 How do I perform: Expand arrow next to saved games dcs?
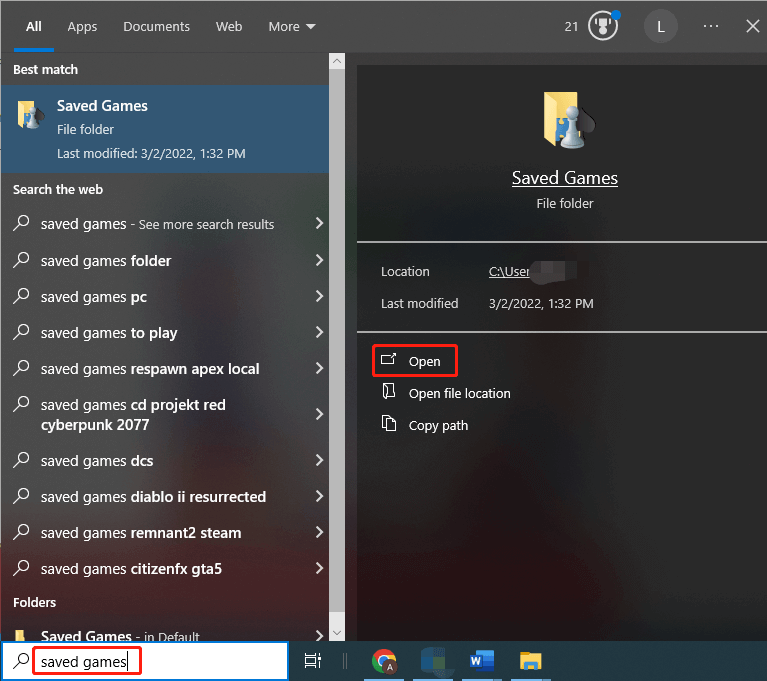tap(319, 460)
